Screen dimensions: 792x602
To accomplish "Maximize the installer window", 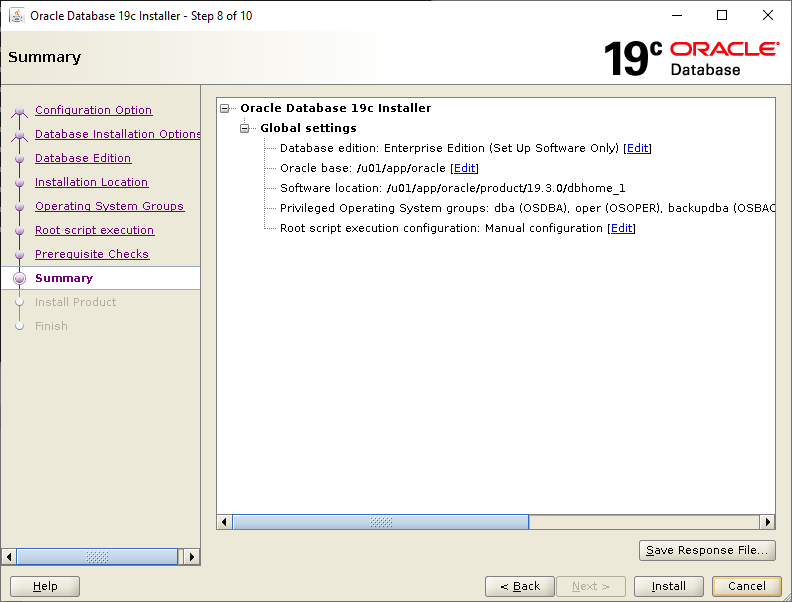I will click(x=722, y=16).
